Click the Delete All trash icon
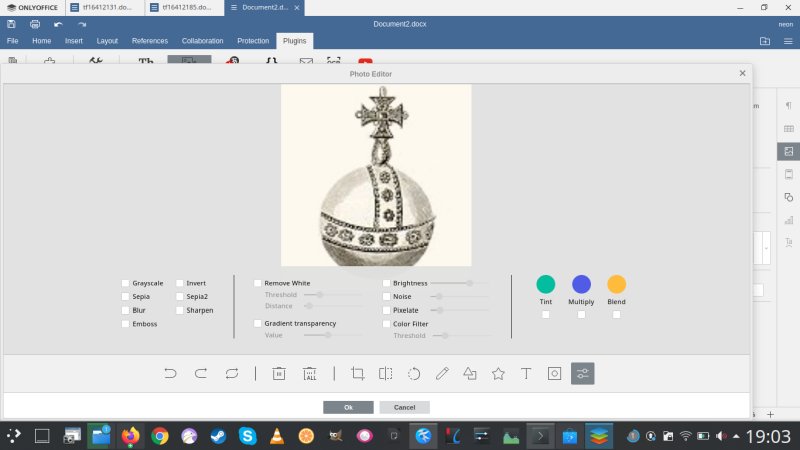This screenshot has height=450, width=800. pyautogui.click(x=310, y=373)
